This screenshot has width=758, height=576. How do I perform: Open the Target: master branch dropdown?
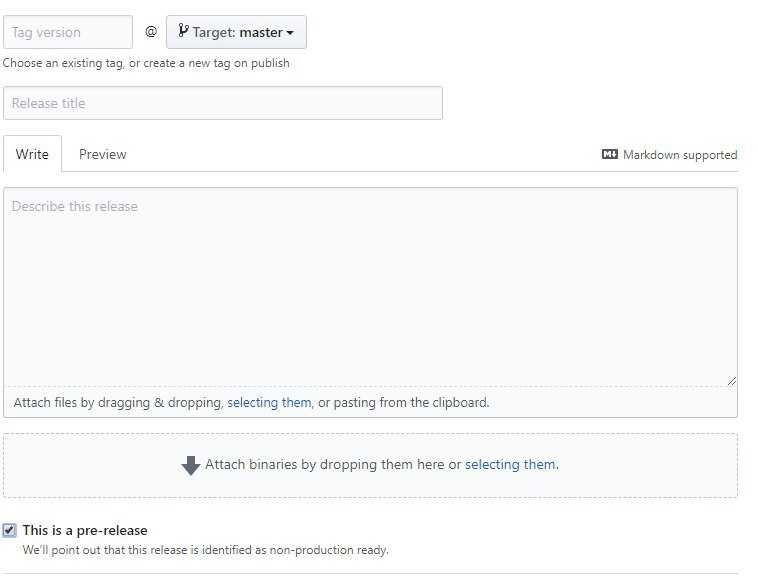[236, 32]
